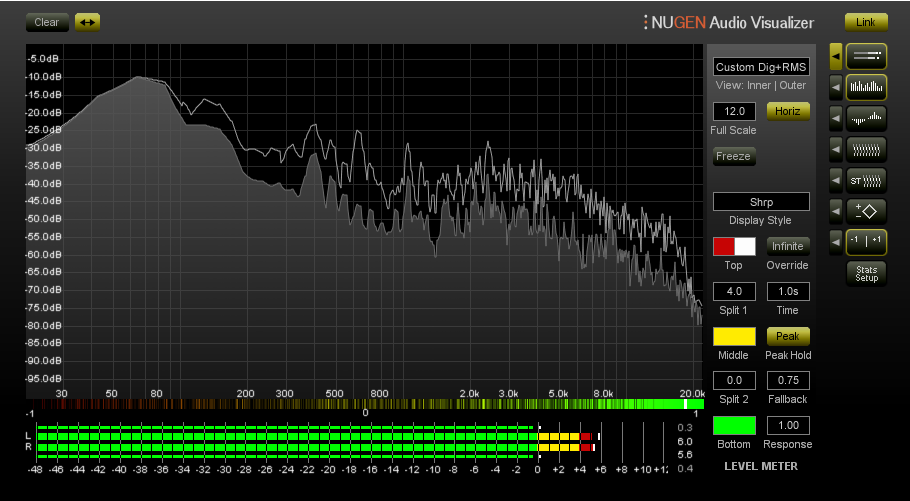Click the 5.6 peak readout beside meter
Image resolution: width=910 pixels, height=501 pixels.
(x=685, y=455)
